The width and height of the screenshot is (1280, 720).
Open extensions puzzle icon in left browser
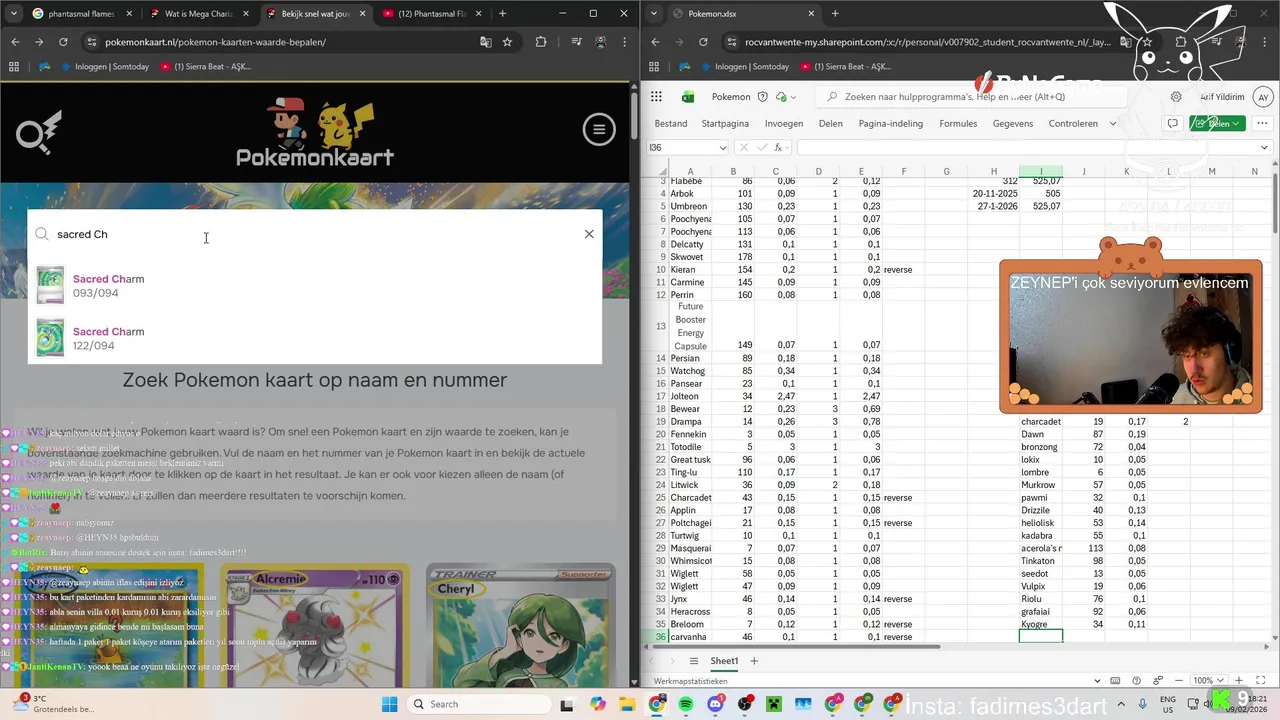tap(541, 42)
